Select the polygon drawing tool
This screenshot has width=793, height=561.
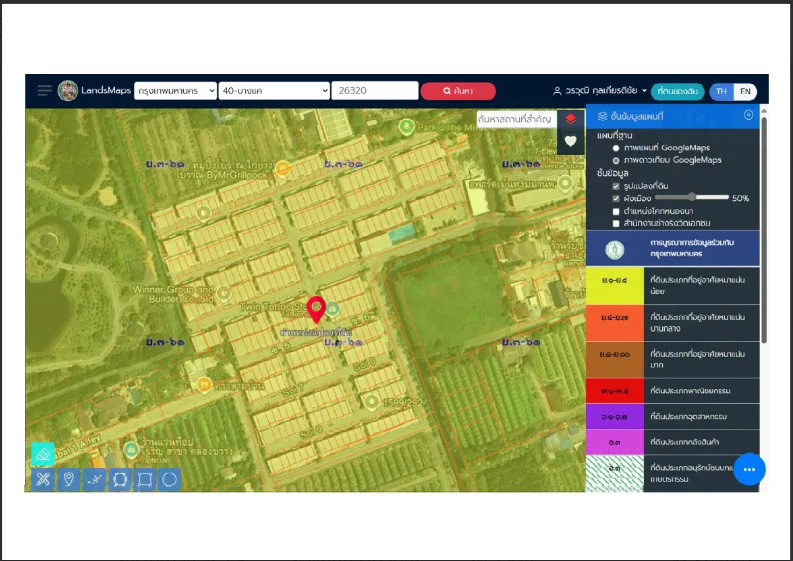[120, 479]
